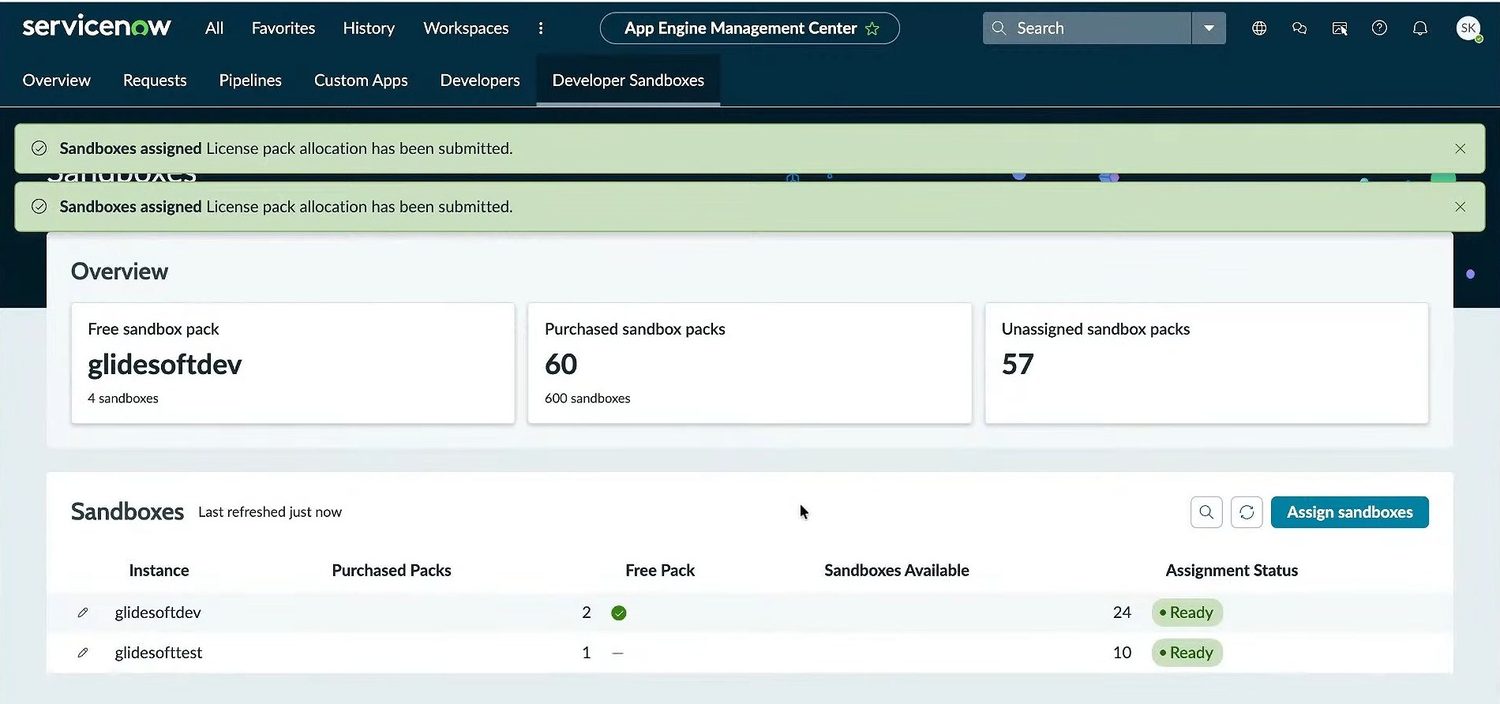Switch to the Overview tab

56,80
